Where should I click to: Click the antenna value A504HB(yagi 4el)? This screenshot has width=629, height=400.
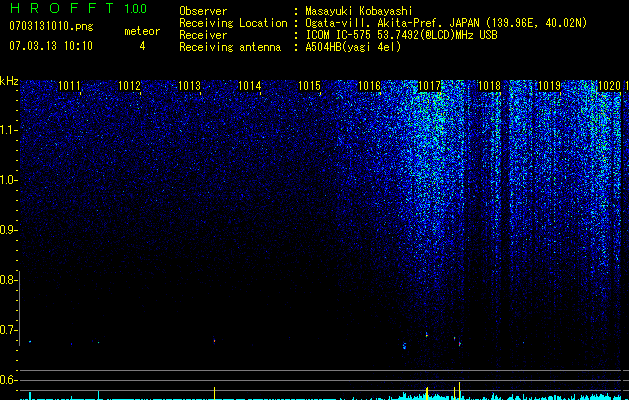tap(353, 47)
